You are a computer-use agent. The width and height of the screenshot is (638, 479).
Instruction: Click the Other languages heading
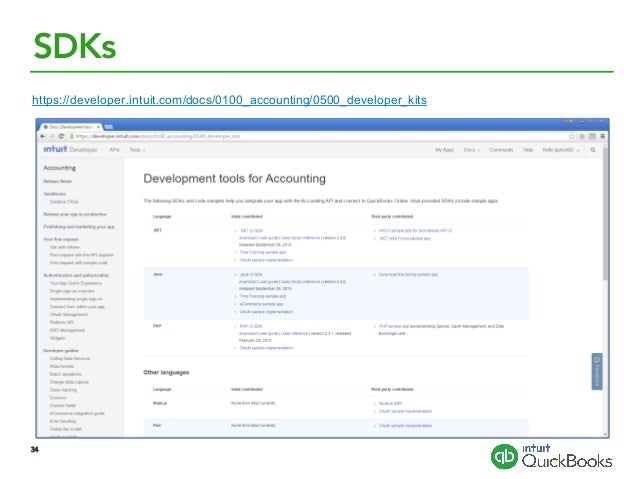(x=166, y=372)
